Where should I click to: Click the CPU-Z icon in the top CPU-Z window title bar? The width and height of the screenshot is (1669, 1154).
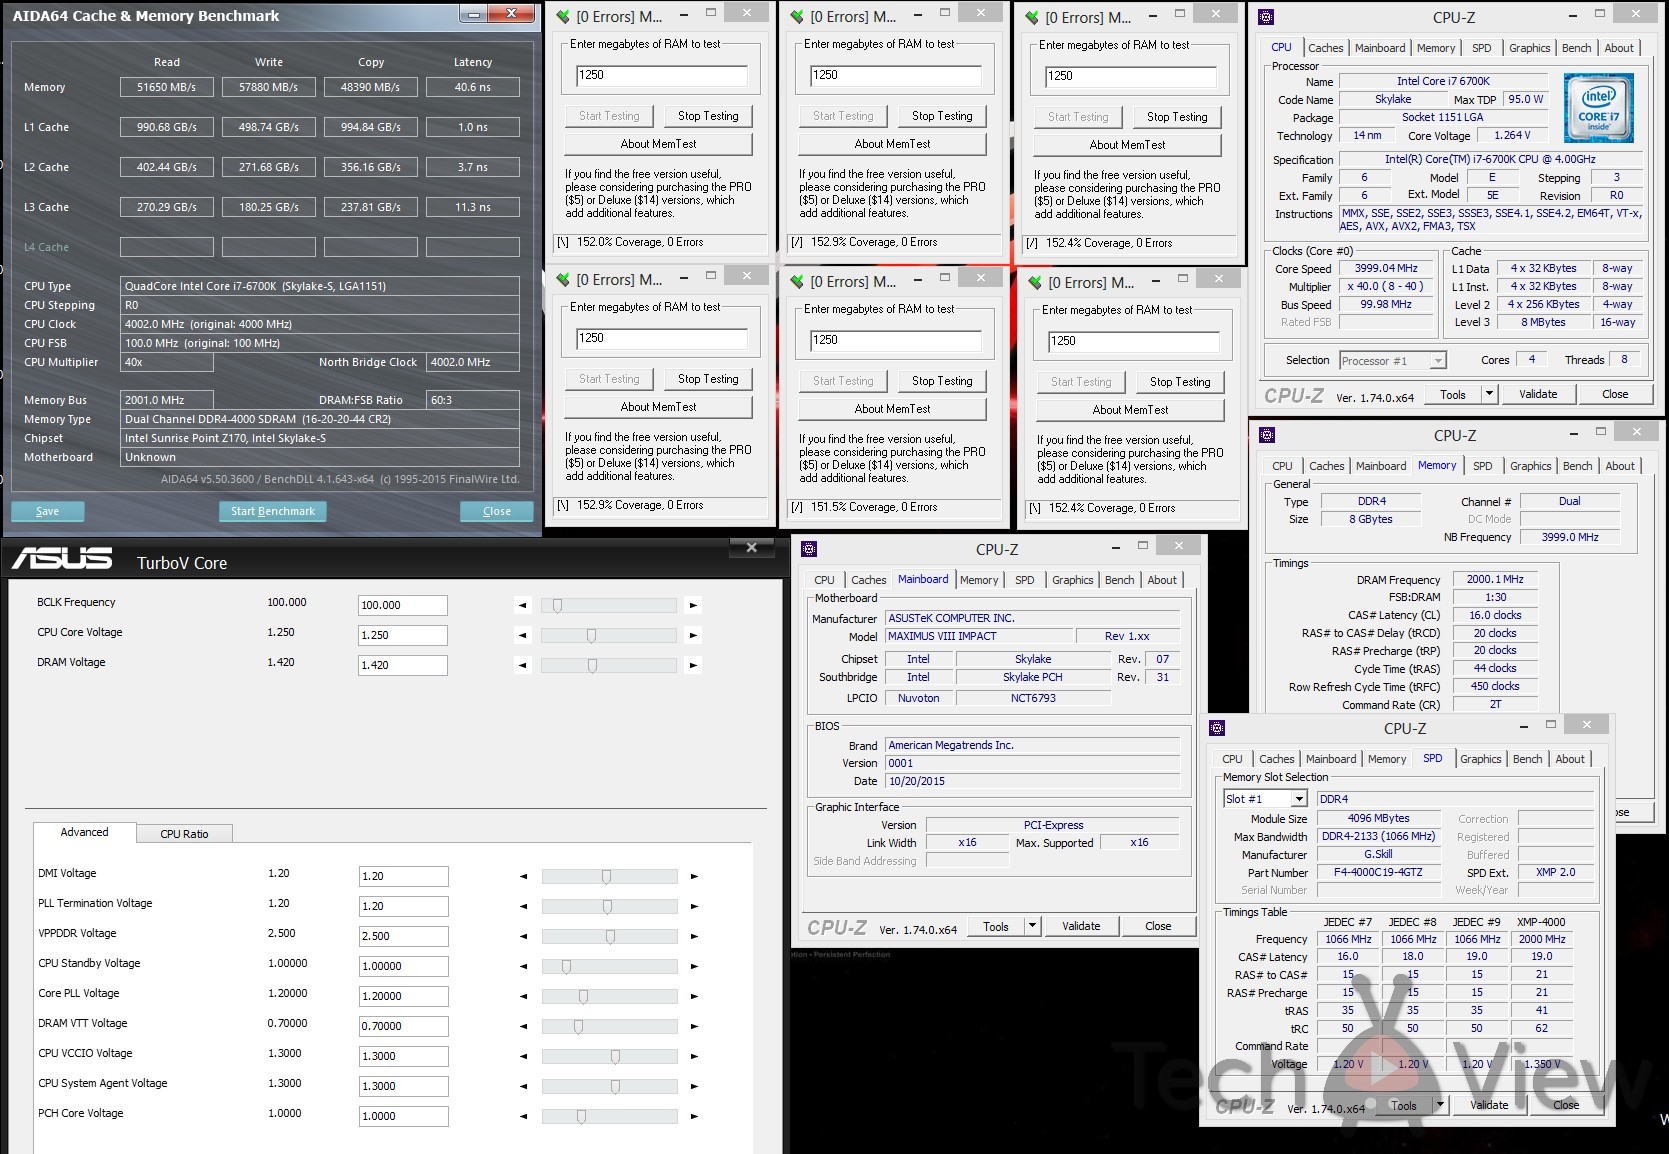(x=1266, y=17)
